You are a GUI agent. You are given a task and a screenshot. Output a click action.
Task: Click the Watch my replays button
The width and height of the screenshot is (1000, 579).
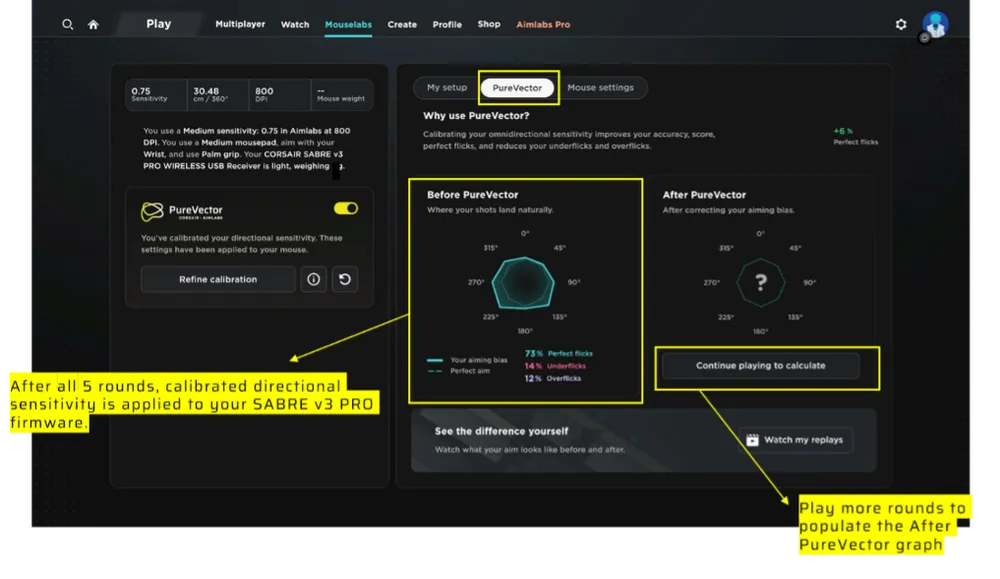pyautogui.click(x=797, y=440)
